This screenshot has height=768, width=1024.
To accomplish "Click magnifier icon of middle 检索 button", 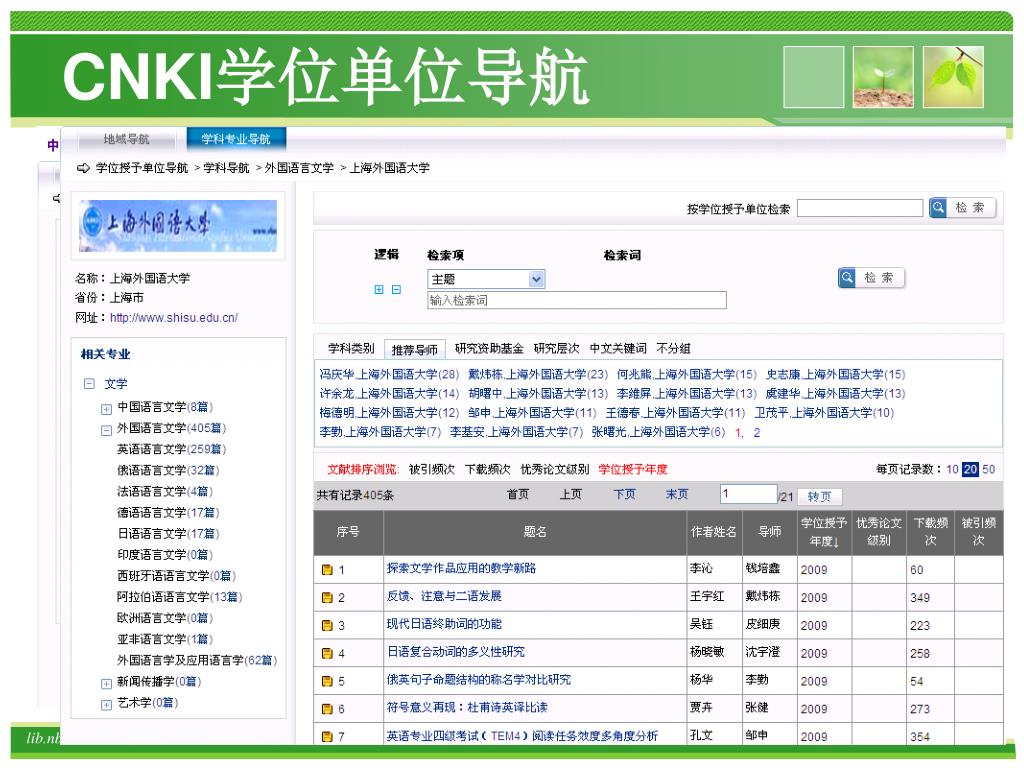I will (x=847, y=278).
